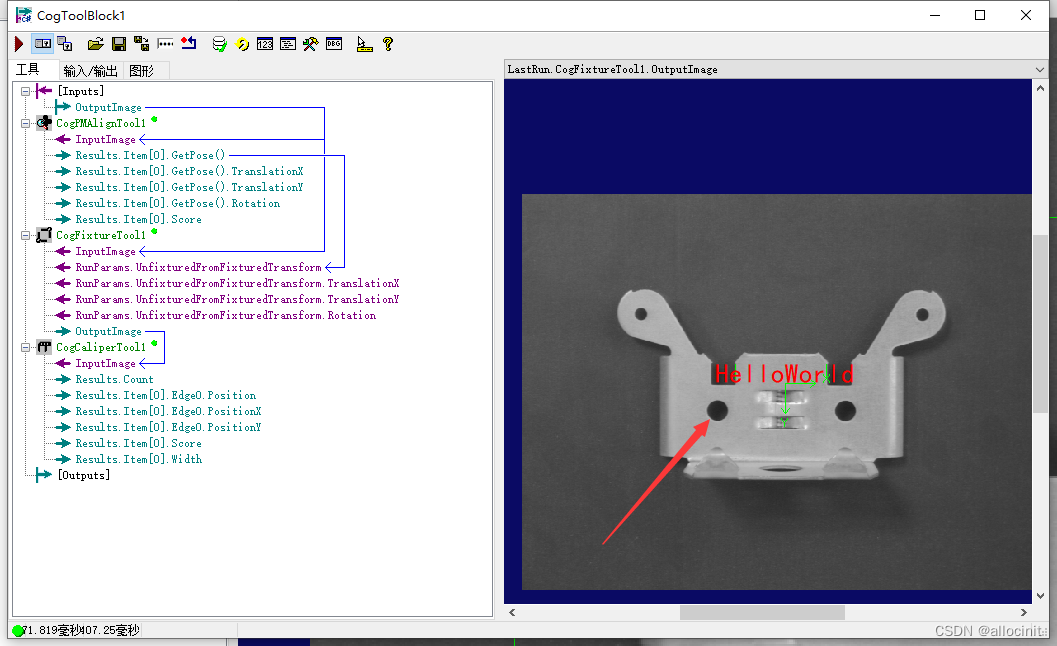Select RunParams.UnfixturedFromFixturedTransform row
The height and width of the screenshot is (646, 1057).
198,268
